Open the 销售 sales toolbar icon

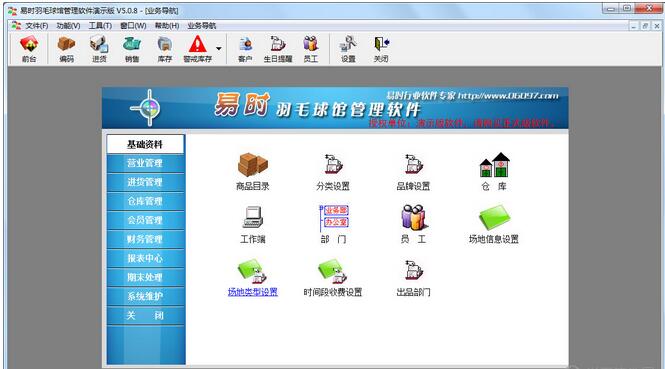pos(132,49)
